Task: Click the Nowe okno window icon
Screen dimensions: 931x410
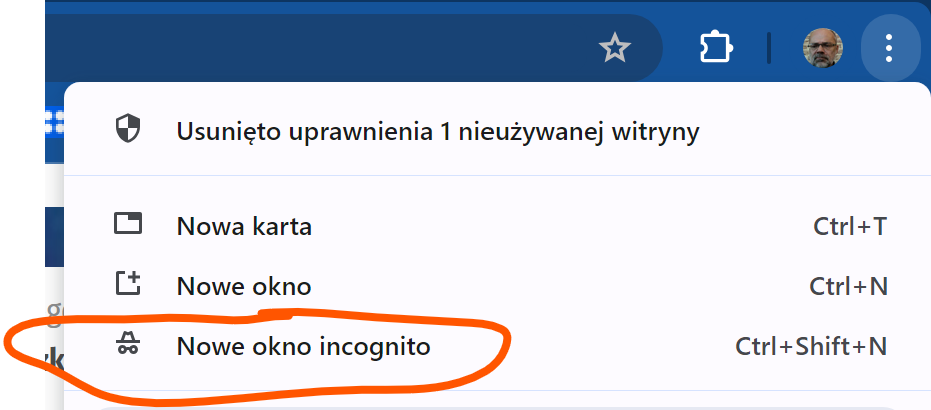Action: pyautogui.click(x=128, y=284)
